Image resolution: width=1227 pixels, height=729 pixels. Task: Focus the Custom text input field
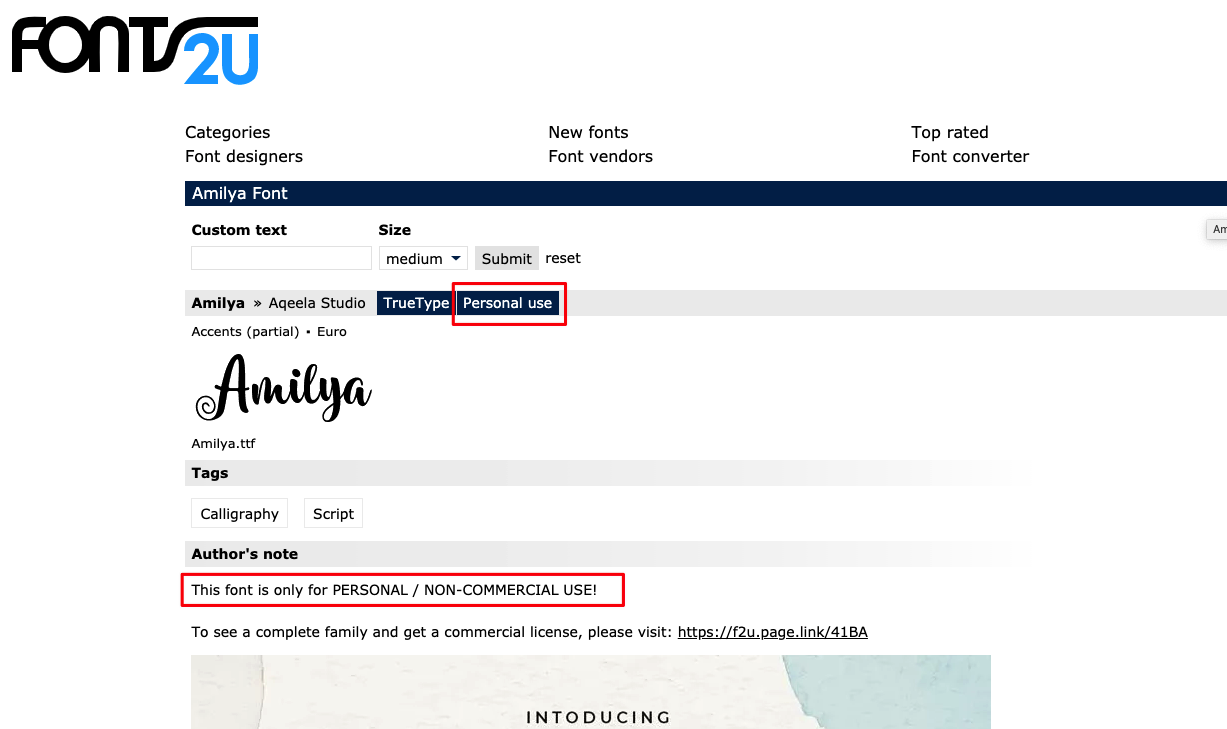pos(281,258)
